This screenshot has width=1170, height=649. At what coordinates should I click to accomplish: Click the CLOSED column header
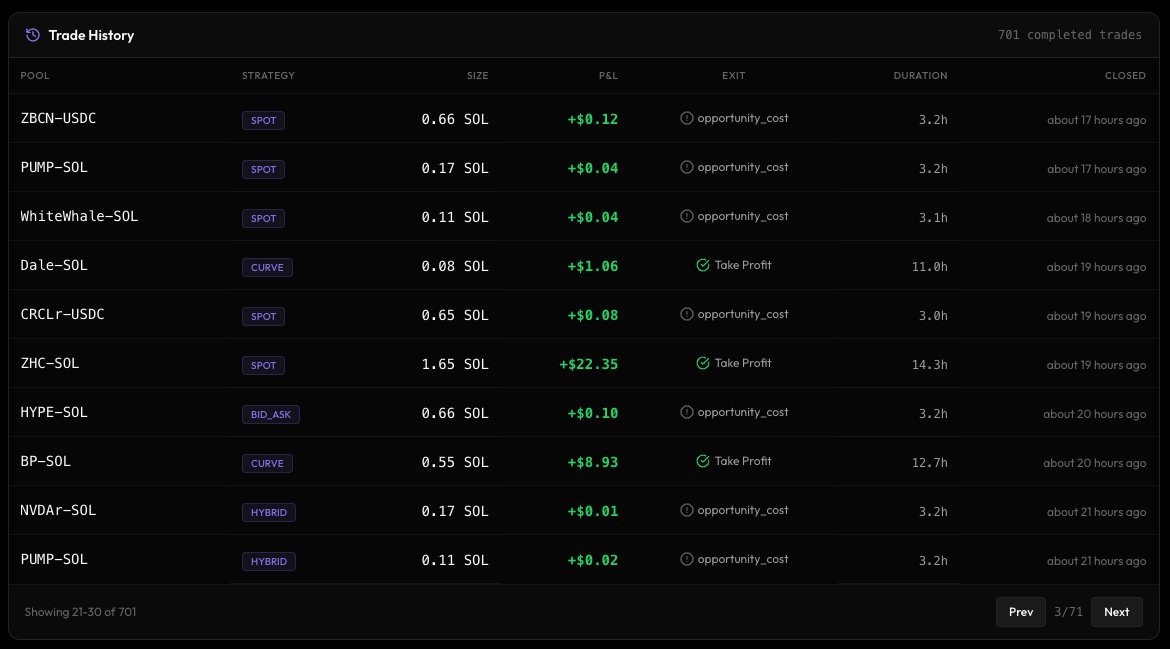pos(1125,75)
